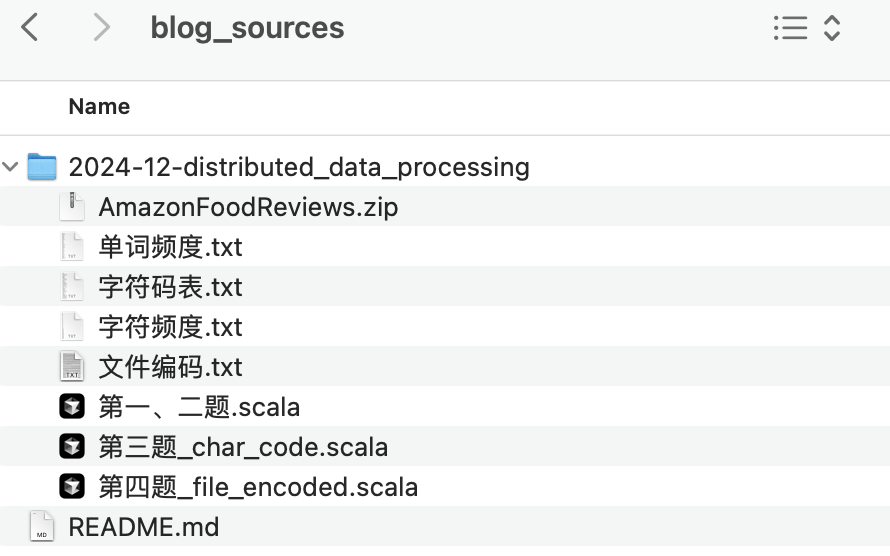Screen dimensions: 890x556
Task: Select 第四题_file_encoded.scala file name
Action: pos(258,487)
